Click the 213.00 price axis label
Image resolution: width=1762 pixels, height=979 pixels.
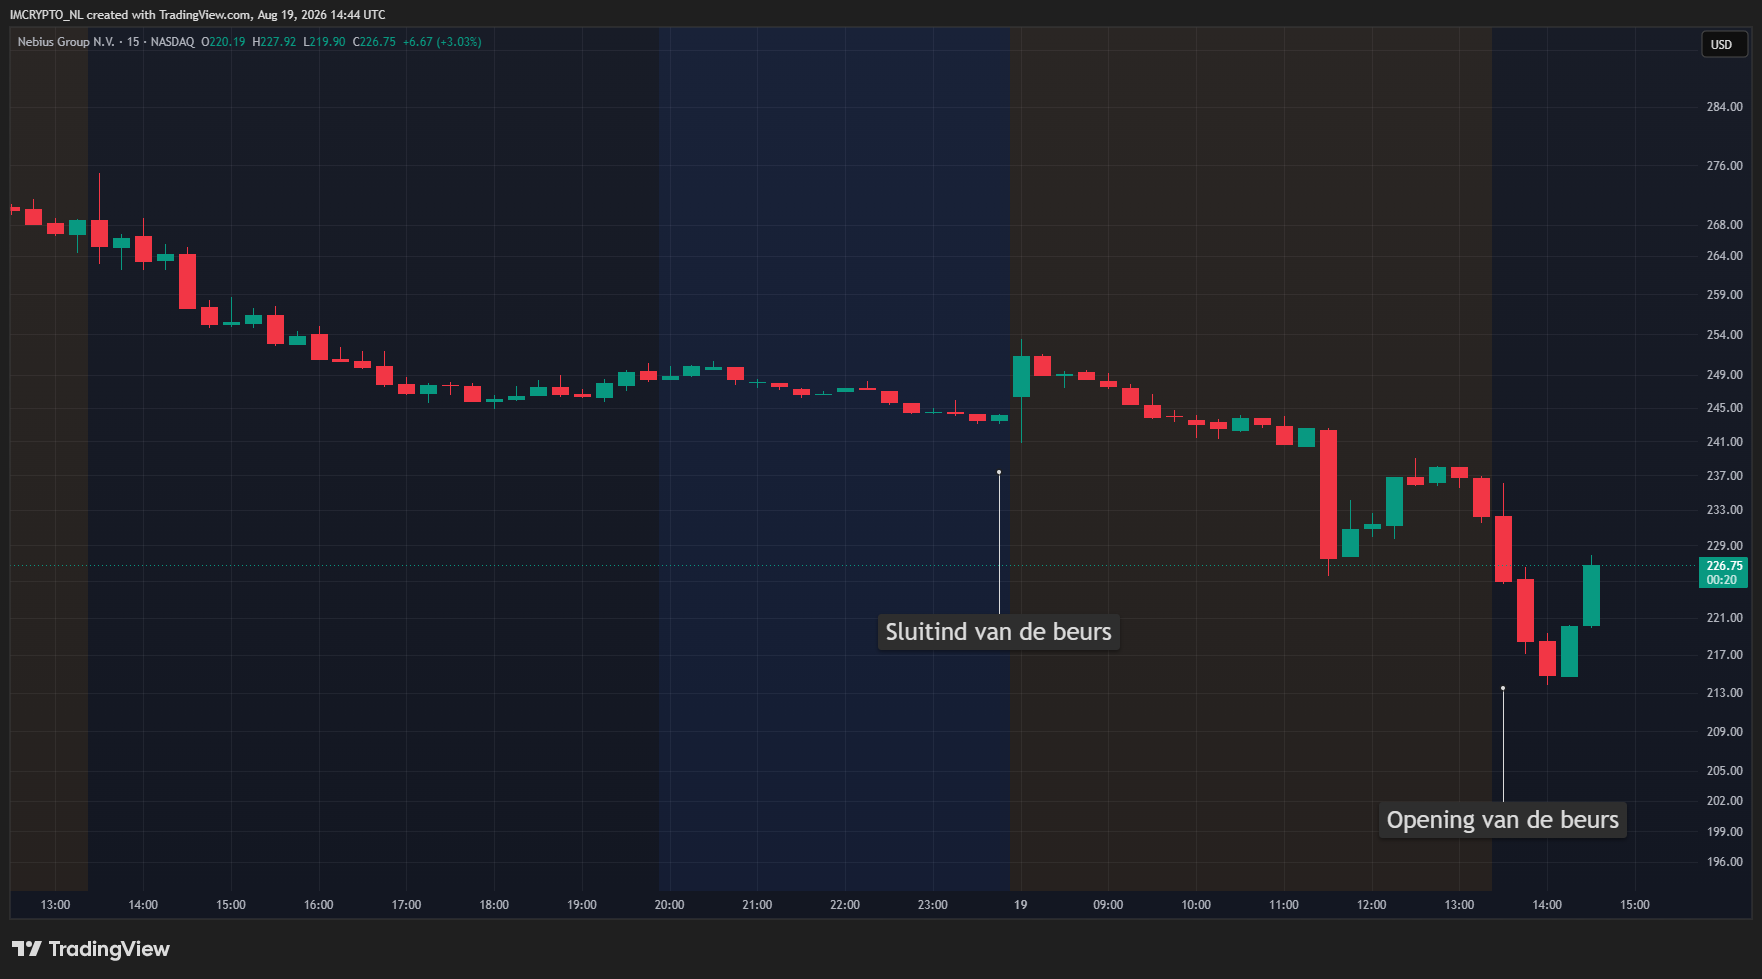(x=1724, y=693)
